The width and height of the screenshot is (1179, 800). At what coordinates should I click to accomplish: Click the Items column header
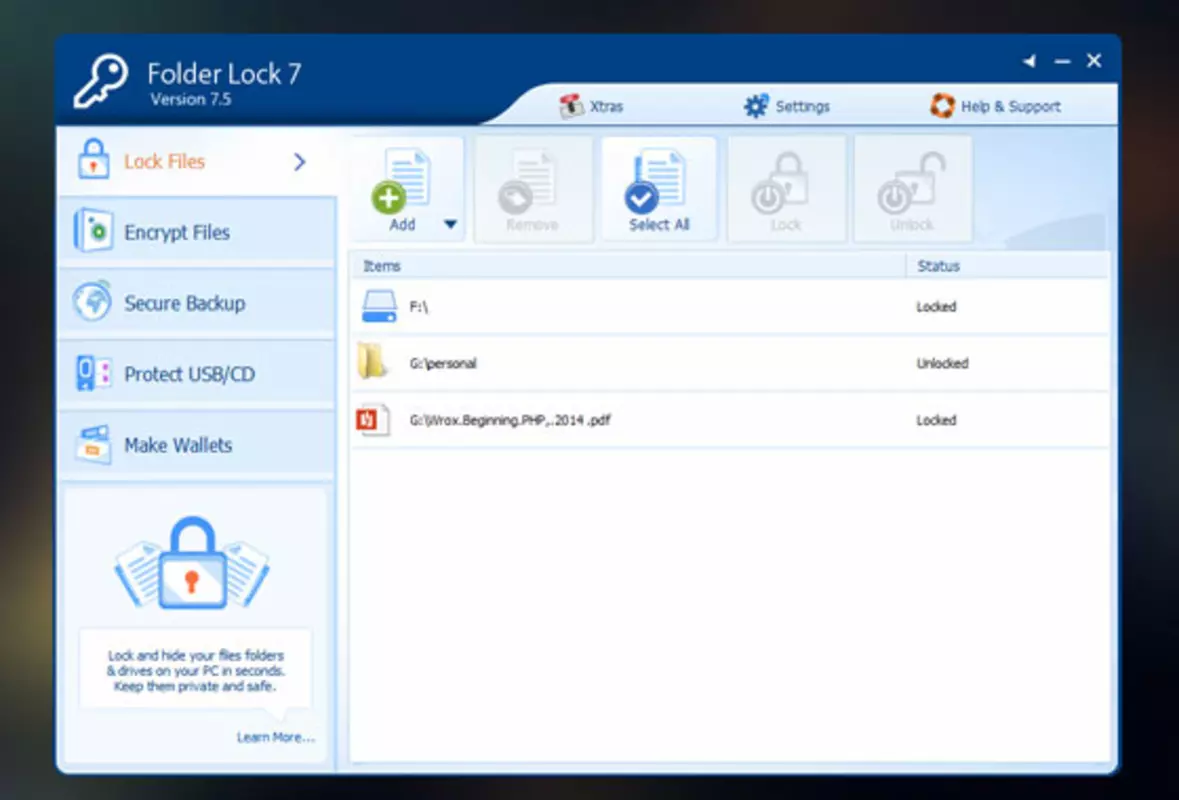pos(628,266)
